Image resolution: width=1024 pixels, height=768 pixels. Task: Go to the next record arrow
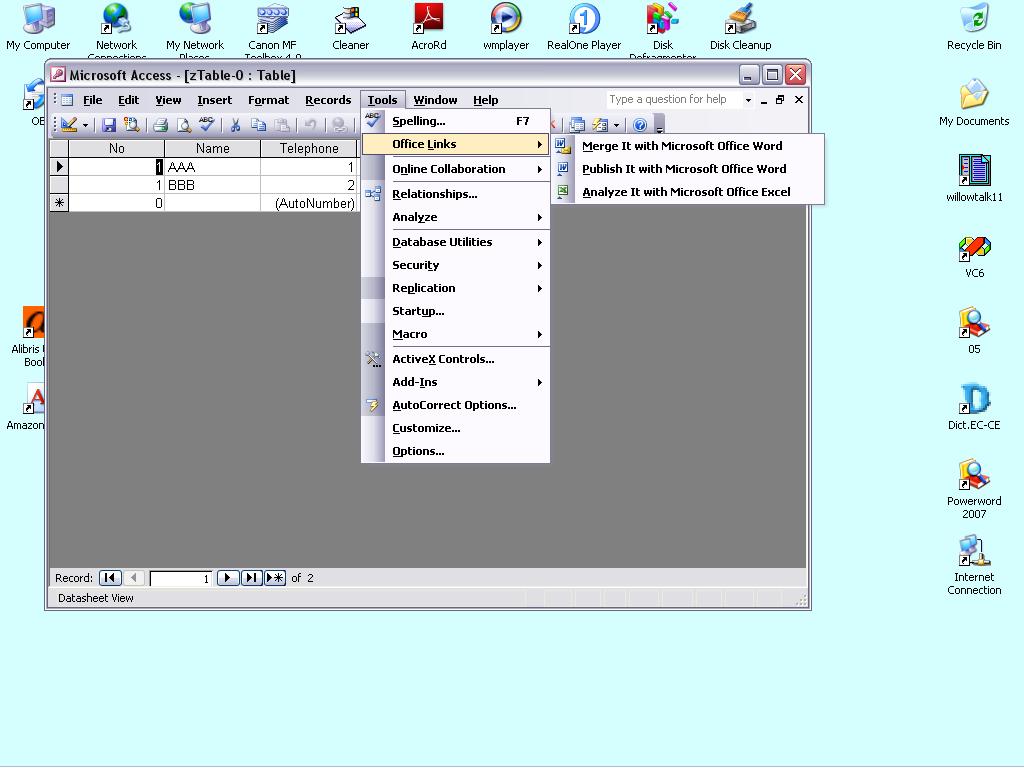click(x=228, y=578)
